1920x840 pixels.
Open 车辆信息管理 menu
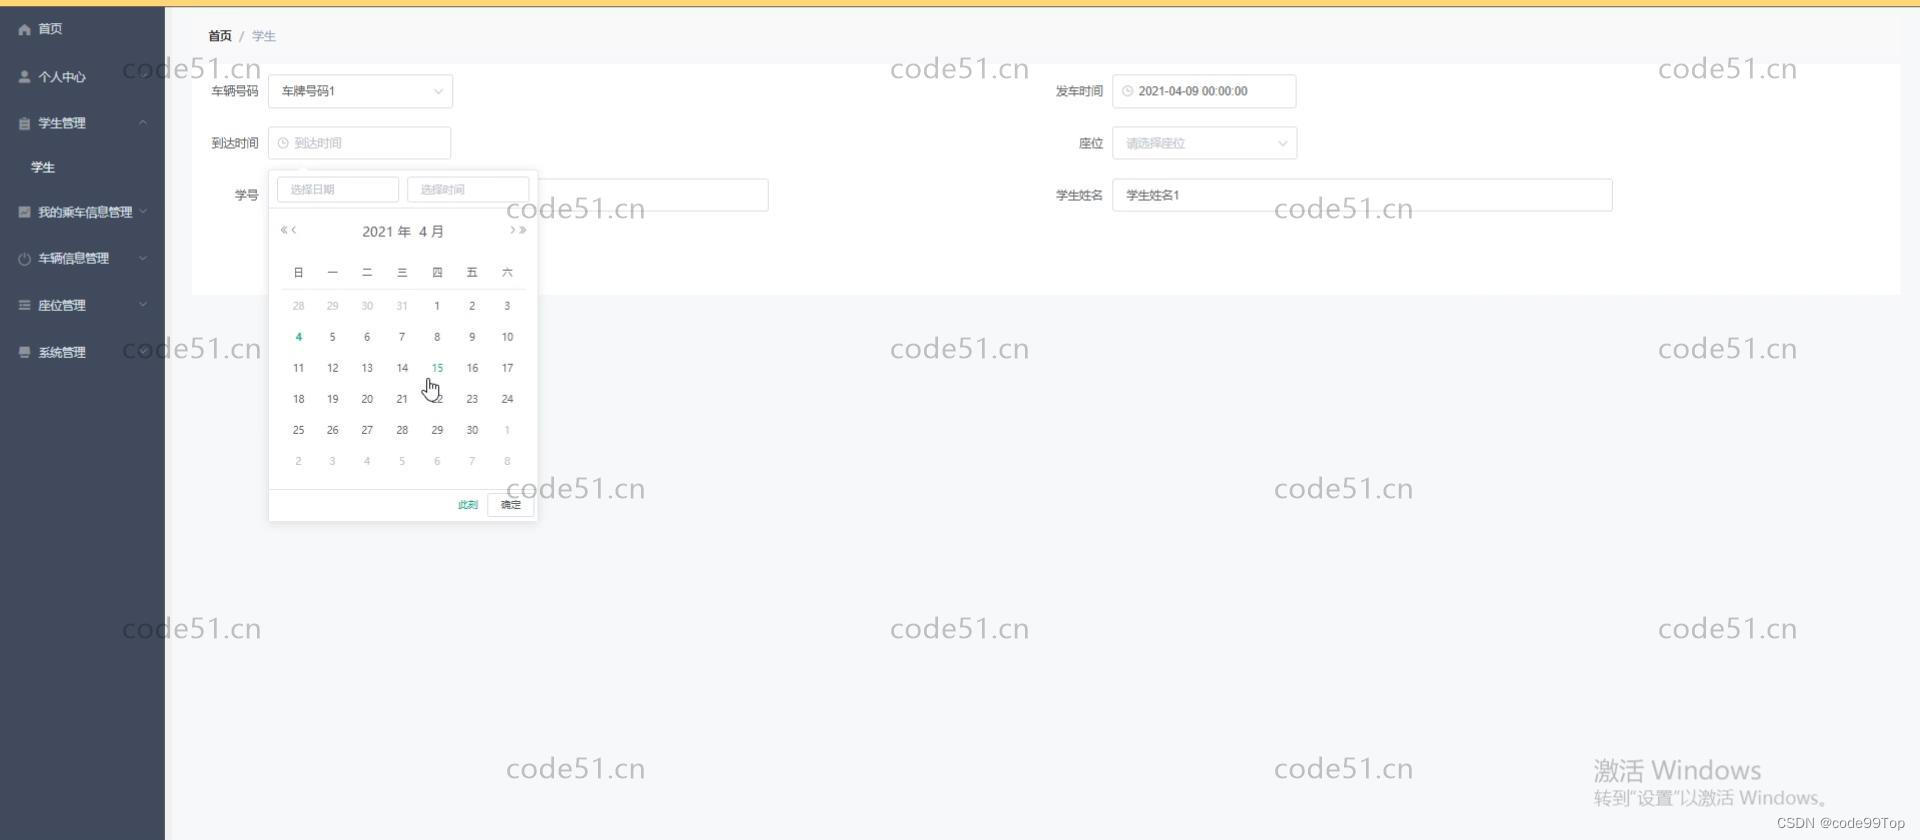click(73, 258)
